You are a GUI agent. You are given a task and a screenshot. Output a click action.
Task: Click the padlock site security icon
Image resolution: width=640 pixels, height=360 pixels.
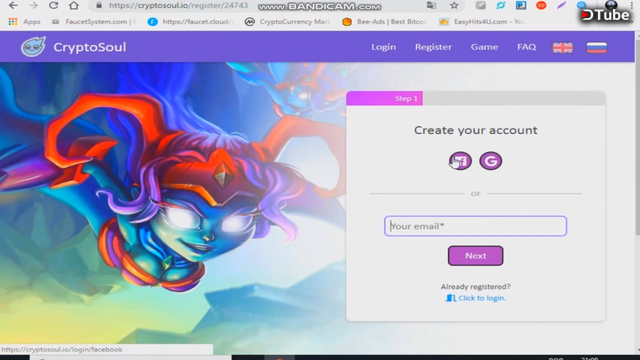[99, 6]
